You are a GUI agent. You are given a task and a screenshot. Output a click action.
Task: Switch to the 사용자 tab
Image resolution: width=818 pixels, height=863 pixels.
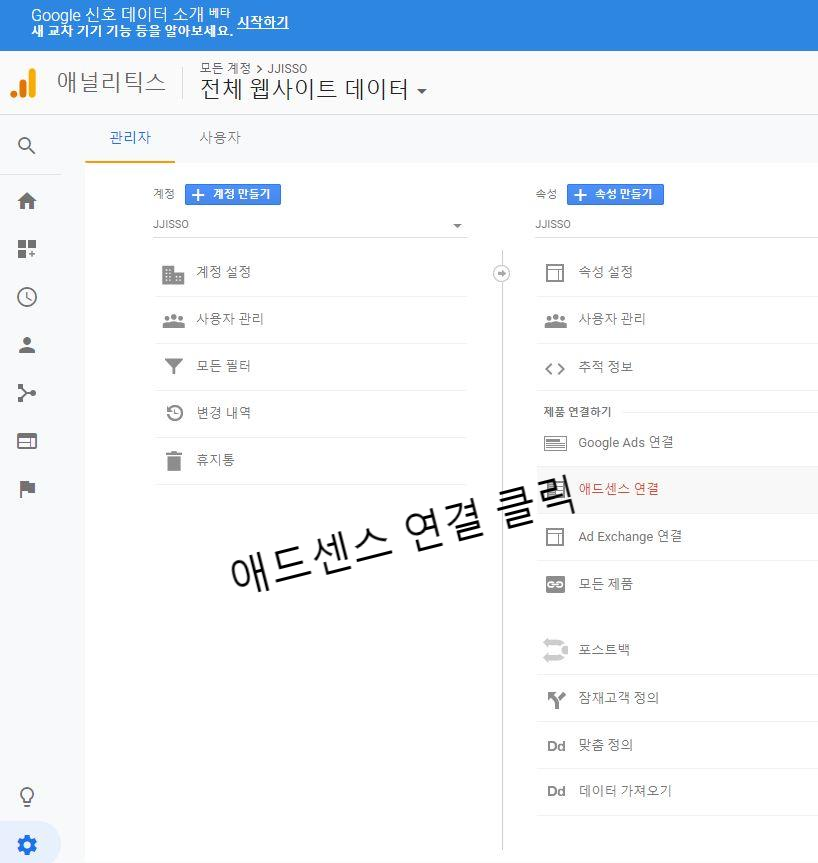pyautogui.click(x=220, y=138)
